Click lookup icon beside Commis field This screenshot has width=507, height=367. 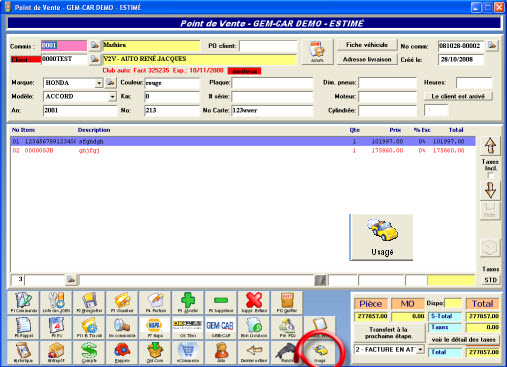[x=95, y=45]
